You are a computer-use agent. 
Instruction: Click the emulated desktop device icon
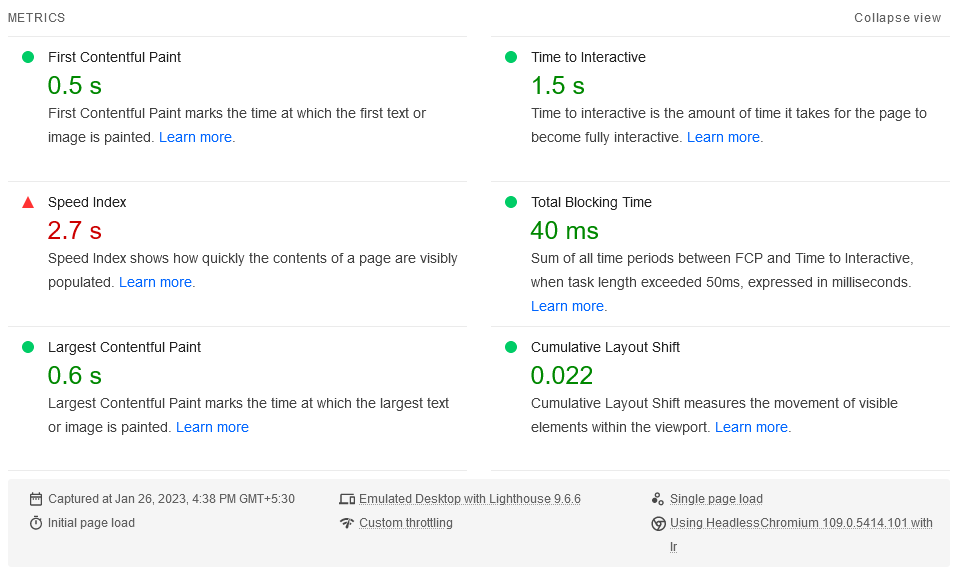pos(347,499)
